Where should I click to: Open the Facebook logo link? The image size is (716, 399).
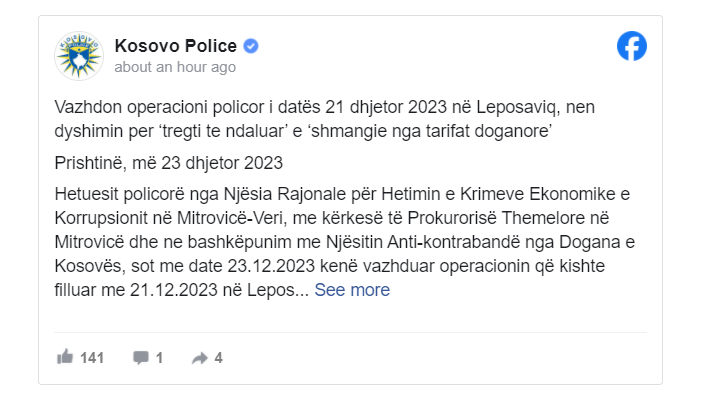(632, 46)
